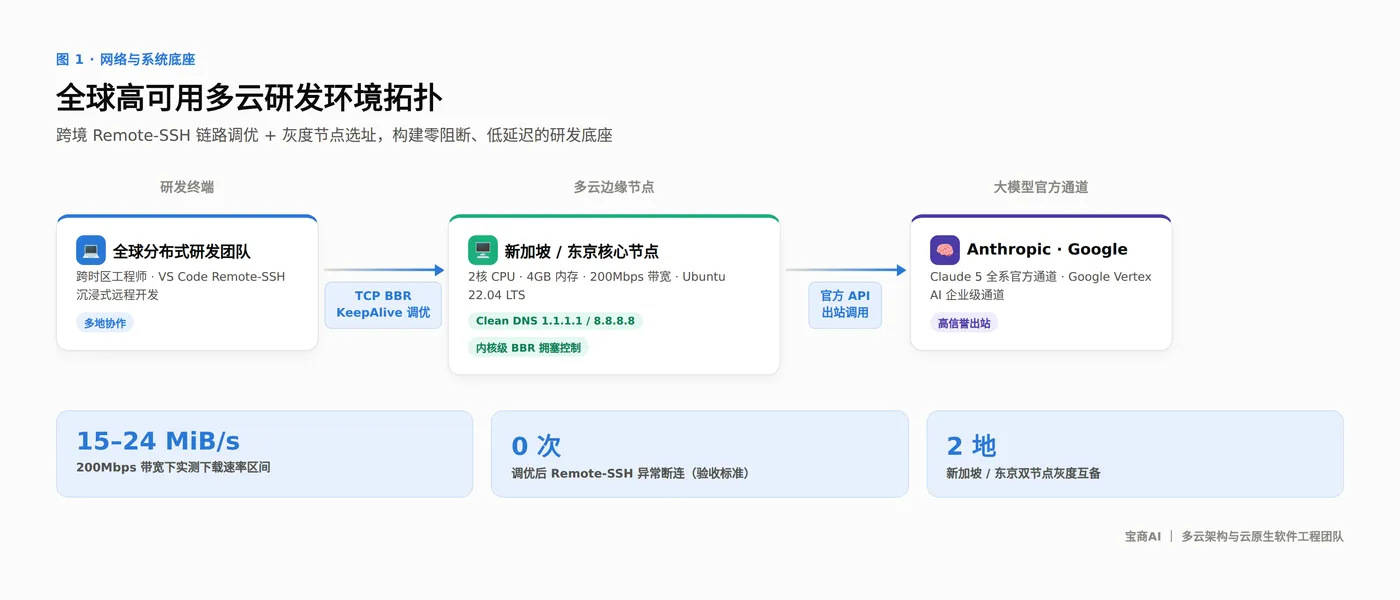Click the 多云架构与云原生软件工程团队 footer text
The image size is (1400, 600).
pyautogui.click(x=1262, y=536)
